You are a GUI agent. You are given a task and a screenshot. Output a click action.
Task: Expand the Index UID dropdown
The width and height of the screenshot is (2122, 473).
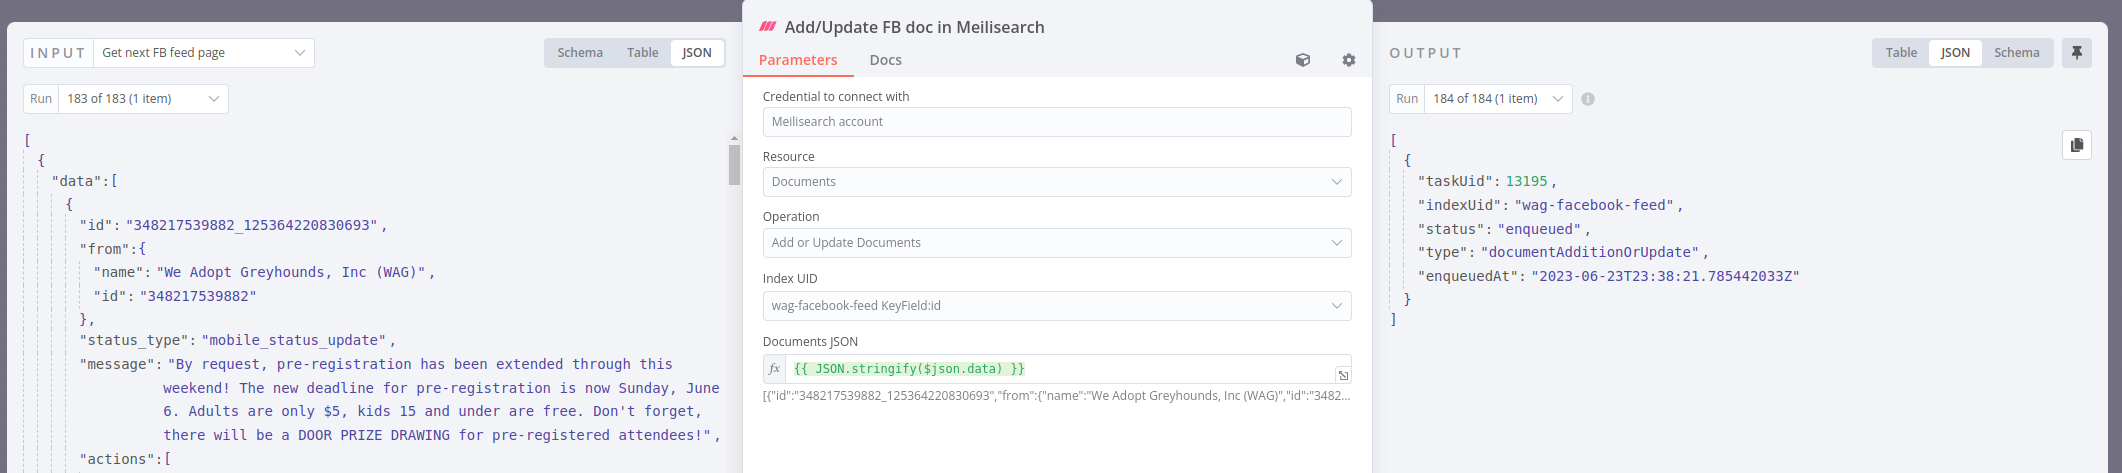(1057, 306)
